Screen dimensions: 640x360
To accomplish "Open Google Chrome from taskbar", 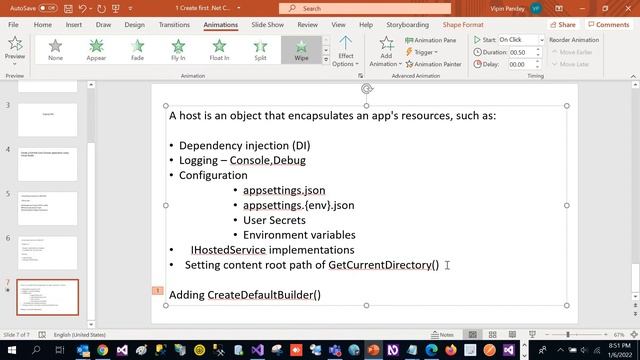I will [x=102, y=350].
